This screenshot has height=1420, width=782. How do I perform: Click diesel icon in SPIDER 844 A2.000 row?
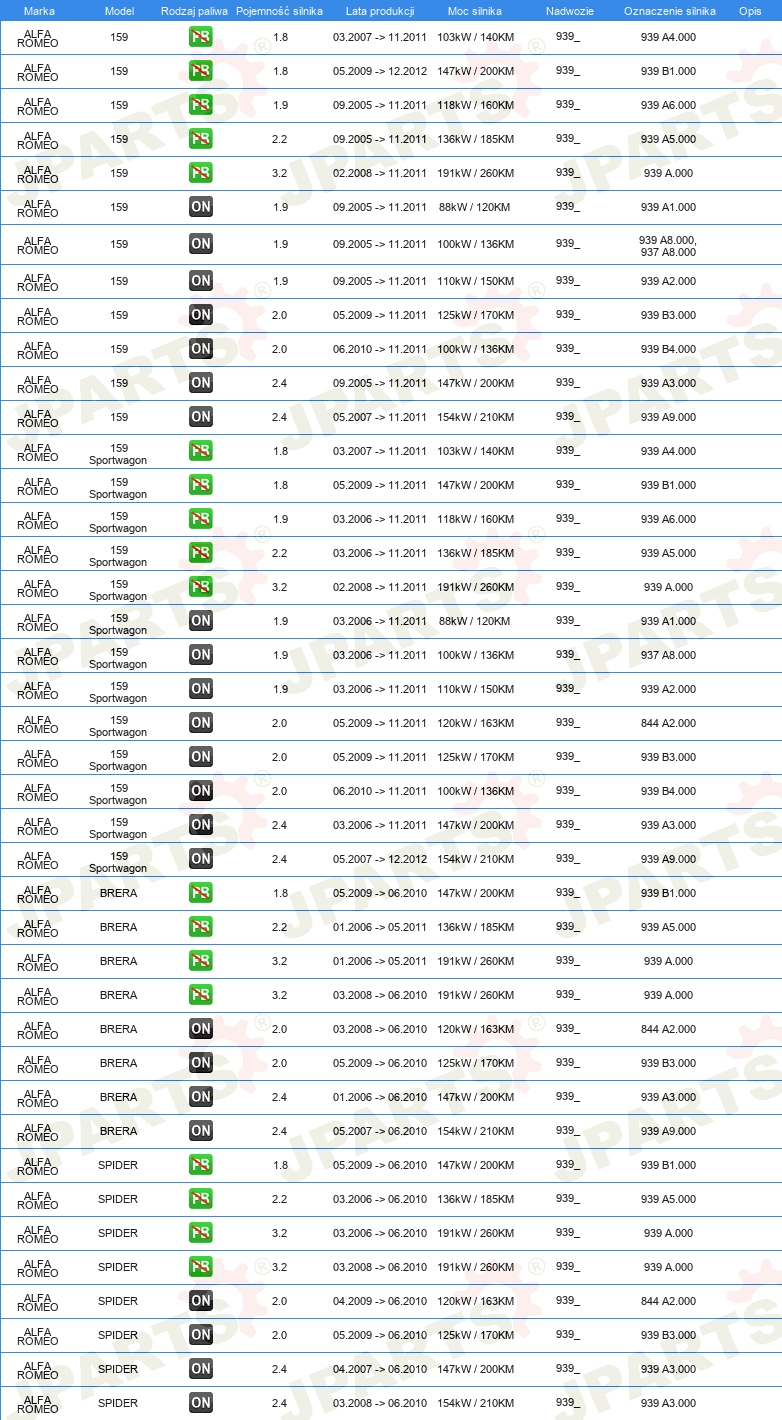coord(201,1301)
